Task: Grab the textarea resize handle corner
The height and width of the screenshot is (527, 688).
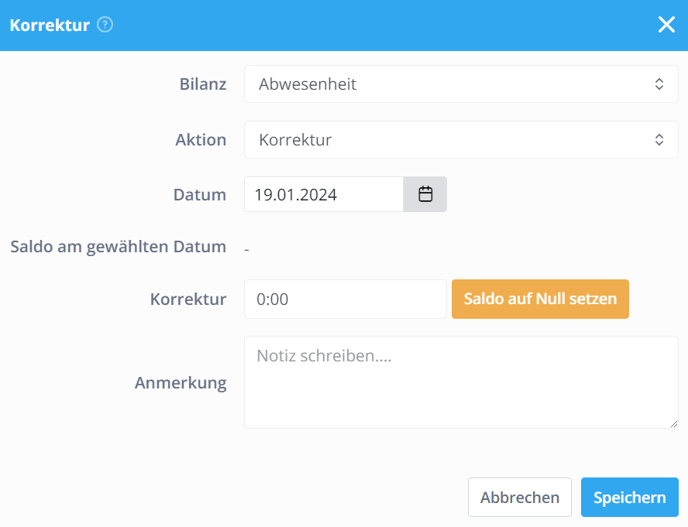Action: click(674, 423)
